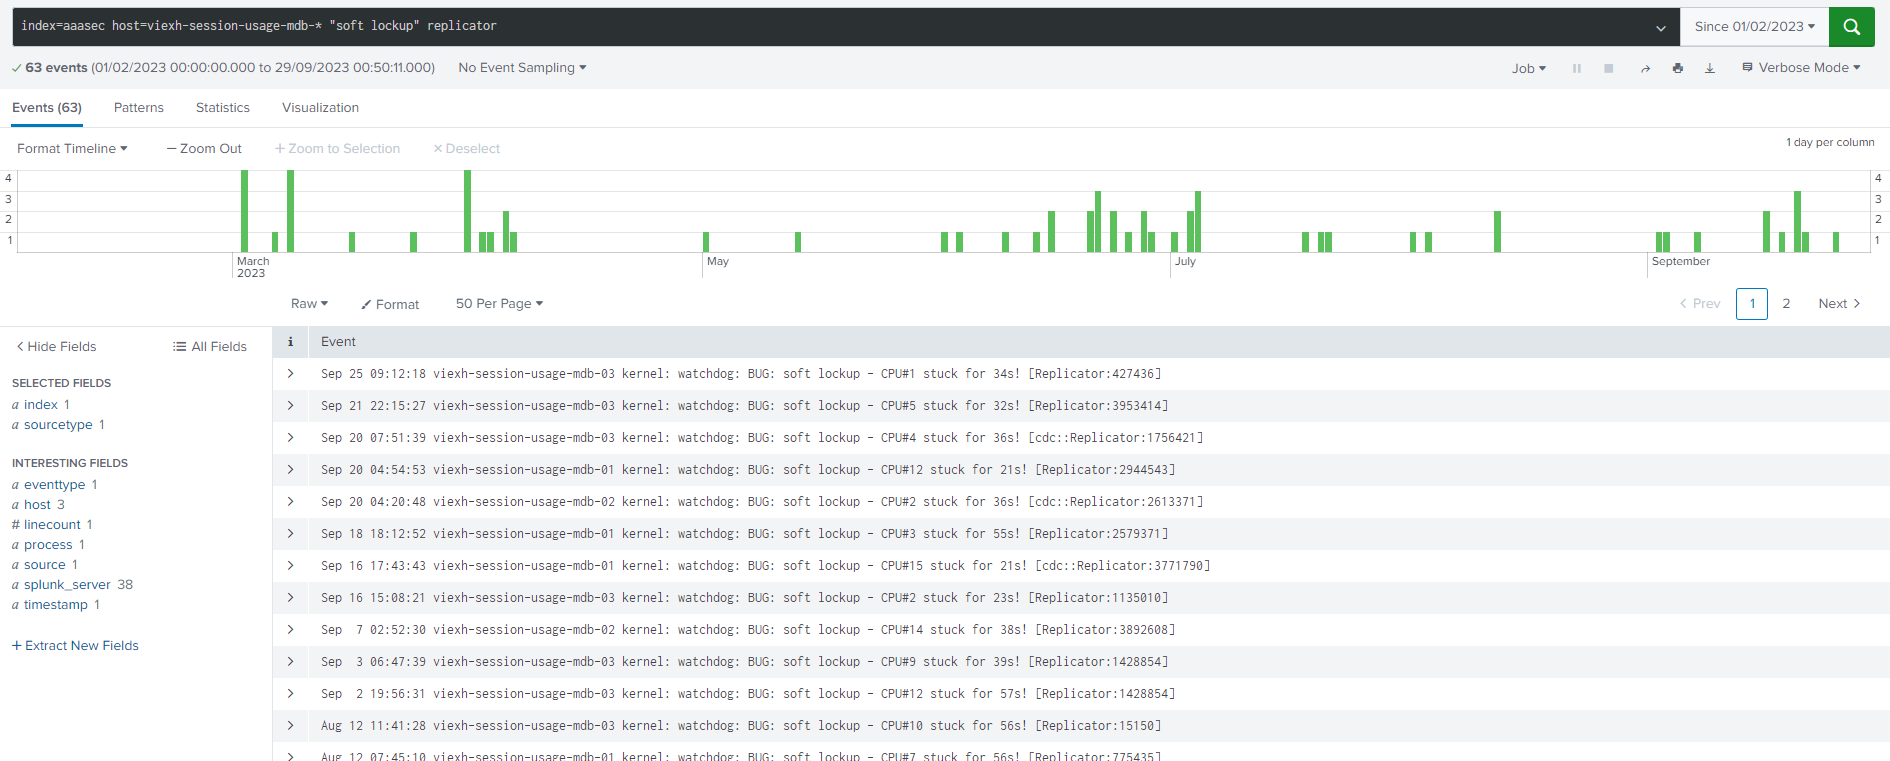This screenshot has width=1890, height=761.
Task: Click in the search query input field
Action: coord(800,26)
